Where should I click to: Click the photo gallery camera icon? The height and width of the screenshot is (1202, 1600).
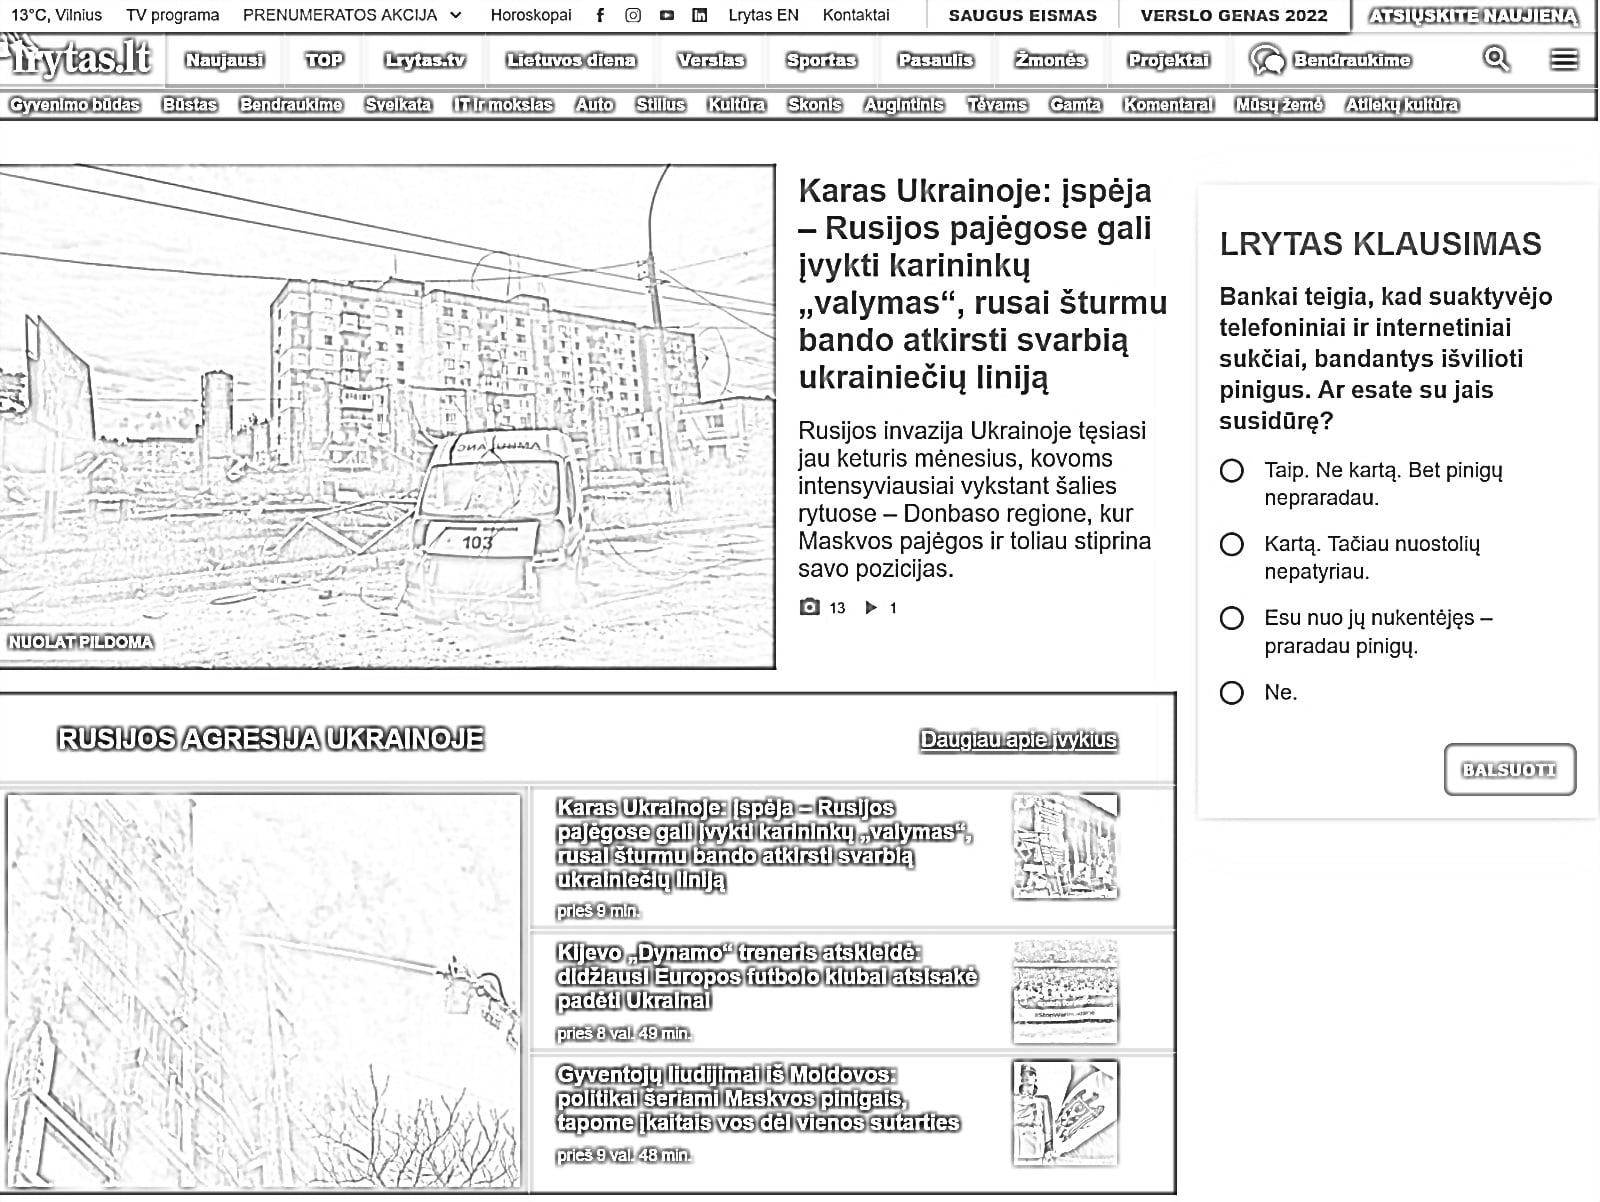coord(810,607)
